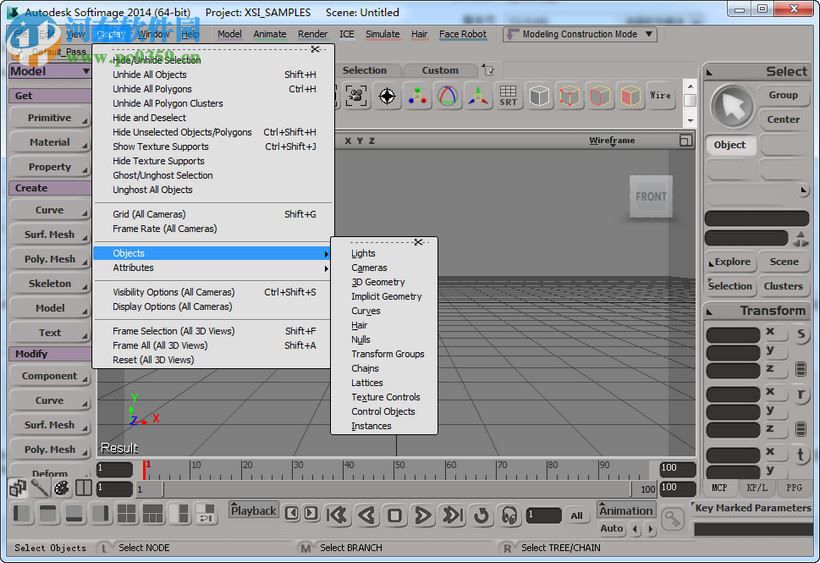The height and width of the screenshot is (563, 820).
Task: Click the Wire display button
Action: point(660,96)
